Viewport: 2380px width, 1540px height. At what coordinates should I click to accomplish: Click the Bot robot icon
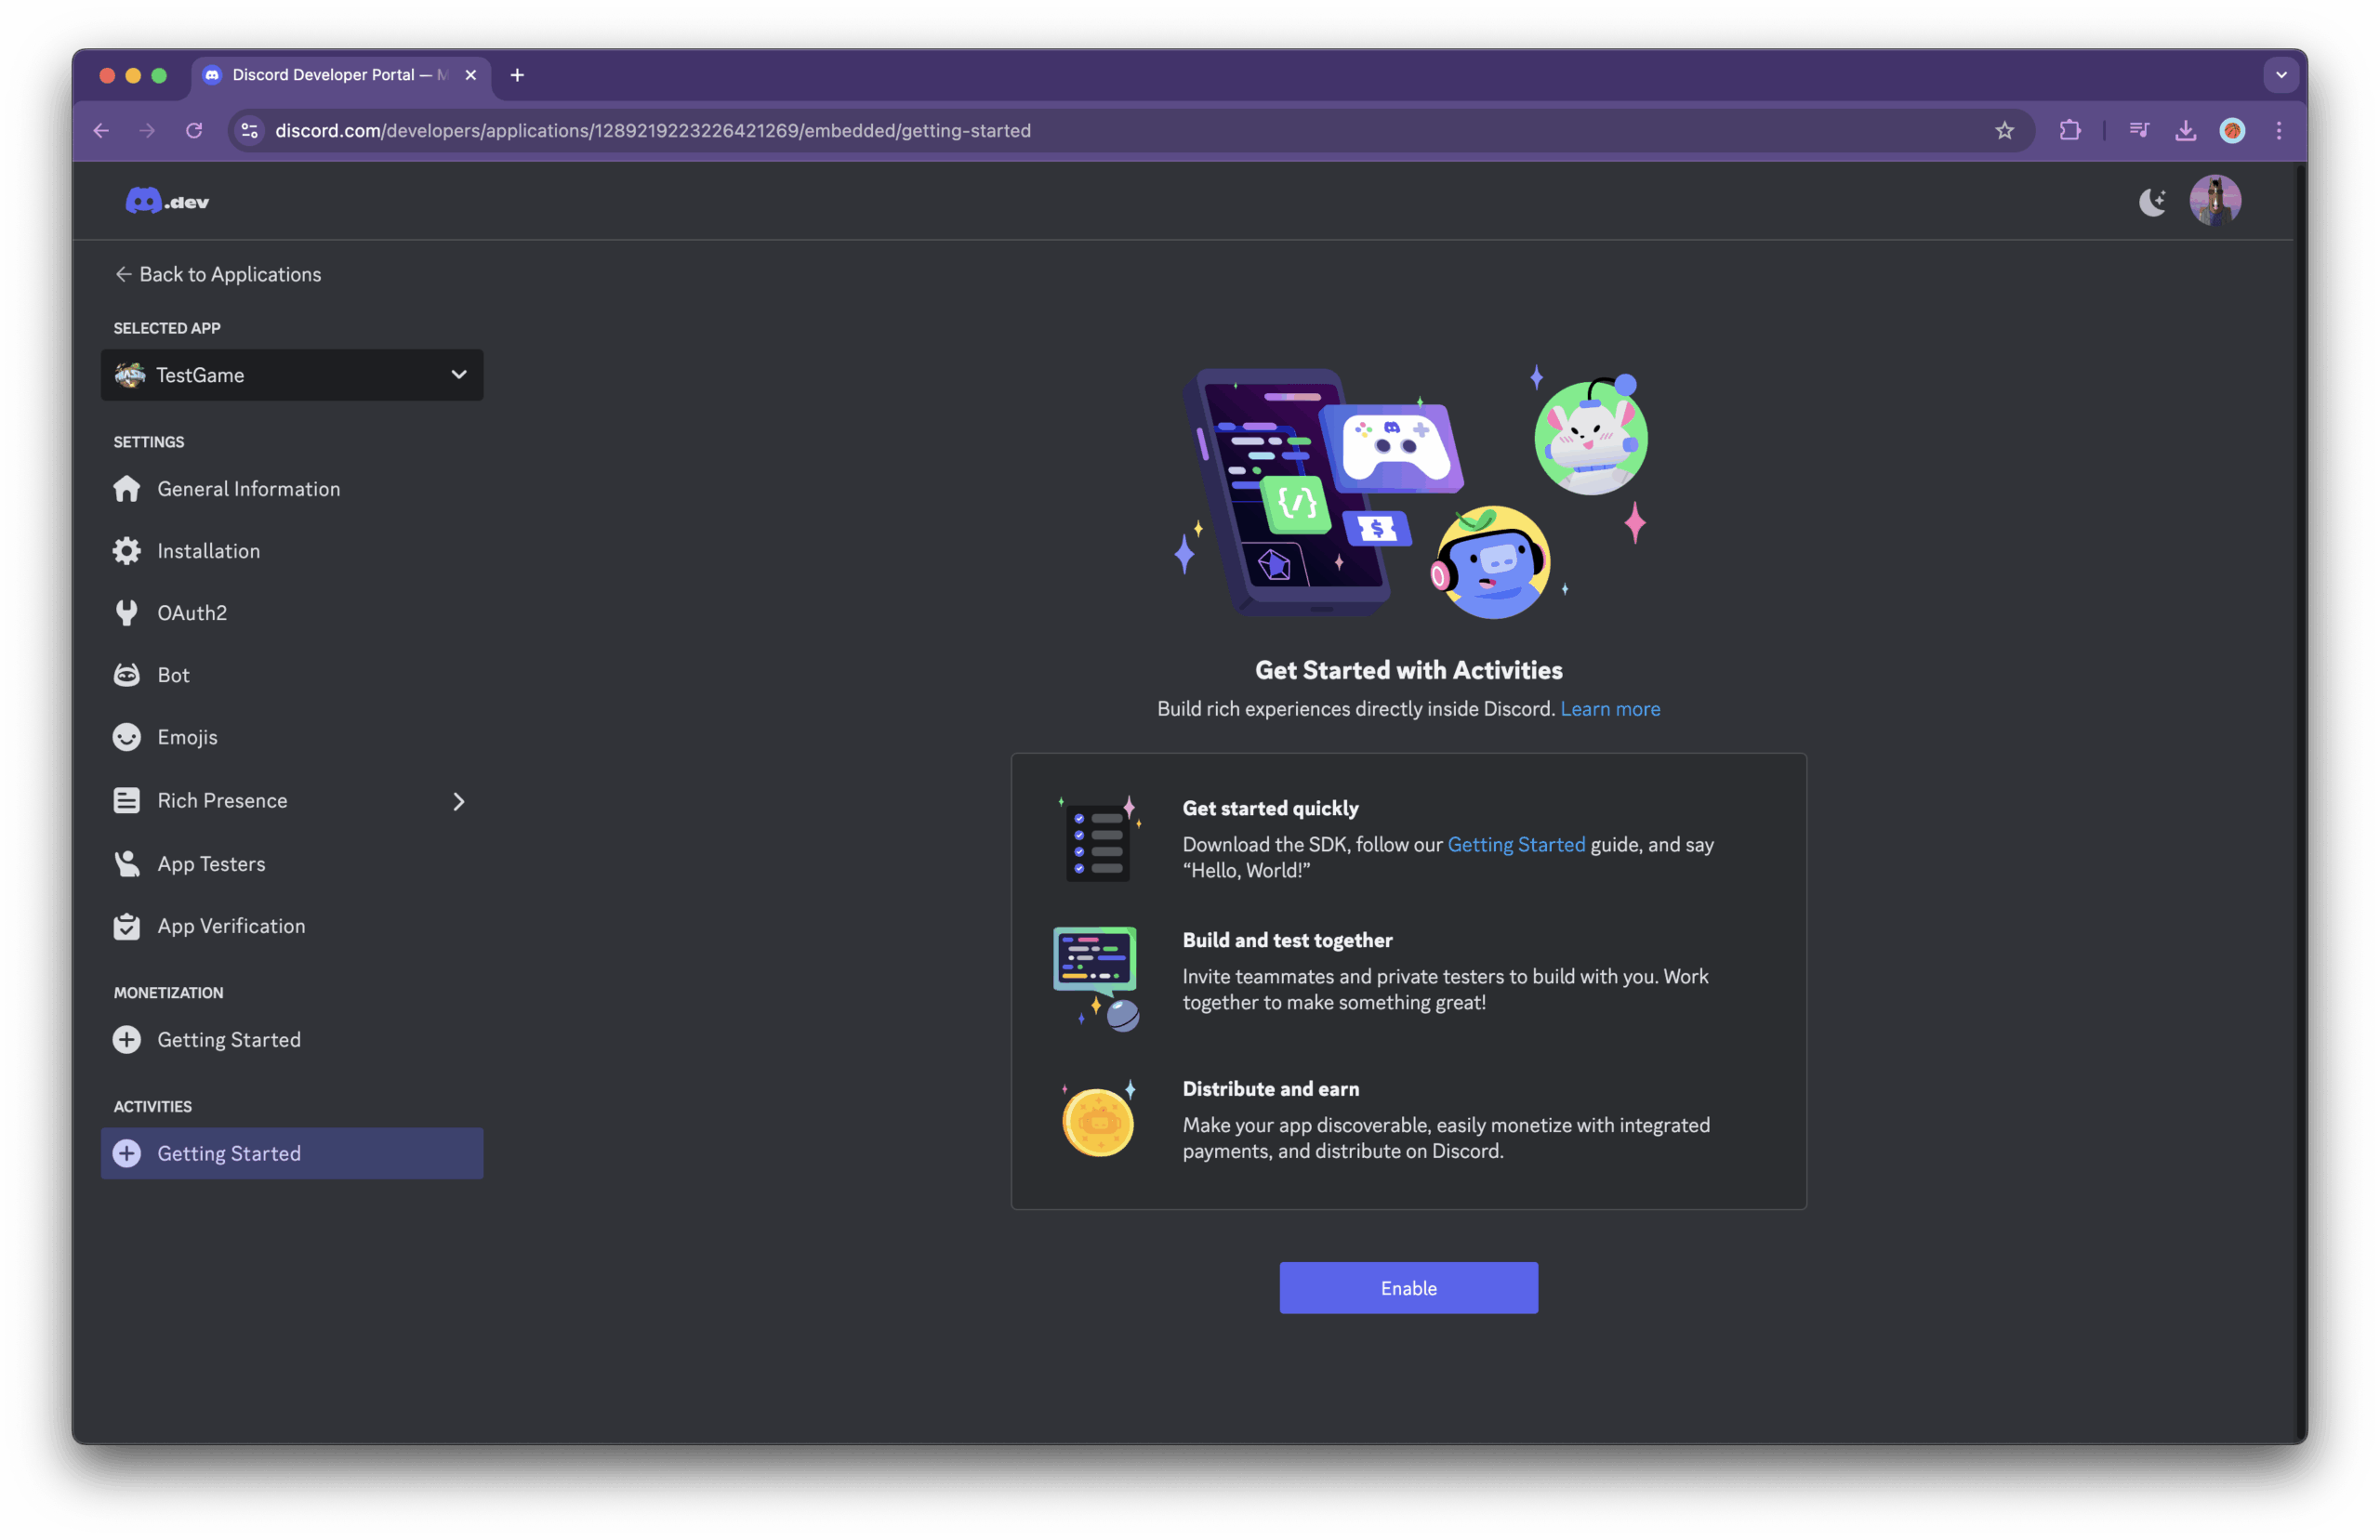coord(127,675)
